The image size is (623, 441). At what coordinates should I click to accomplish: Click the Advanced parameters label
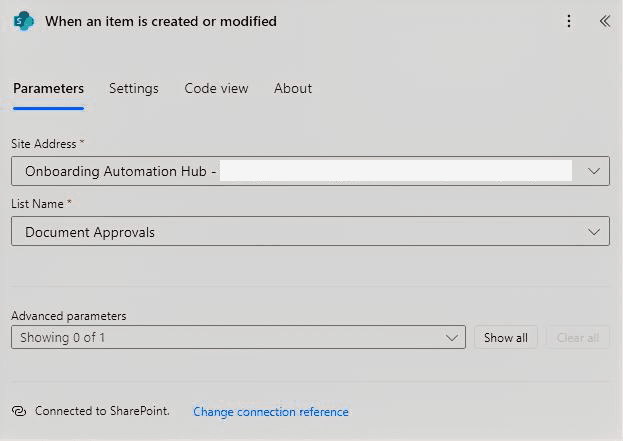click(69, 316)
